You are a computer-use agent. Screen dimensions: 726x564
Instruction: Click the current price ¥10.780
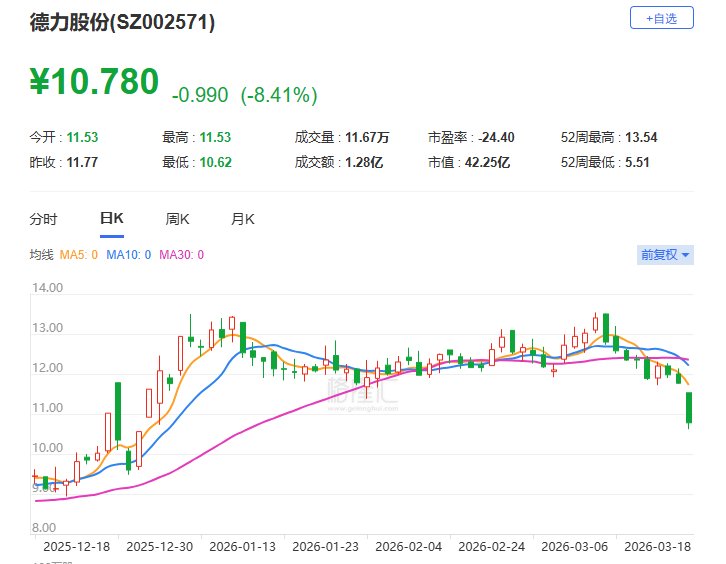tap(95, 82)
